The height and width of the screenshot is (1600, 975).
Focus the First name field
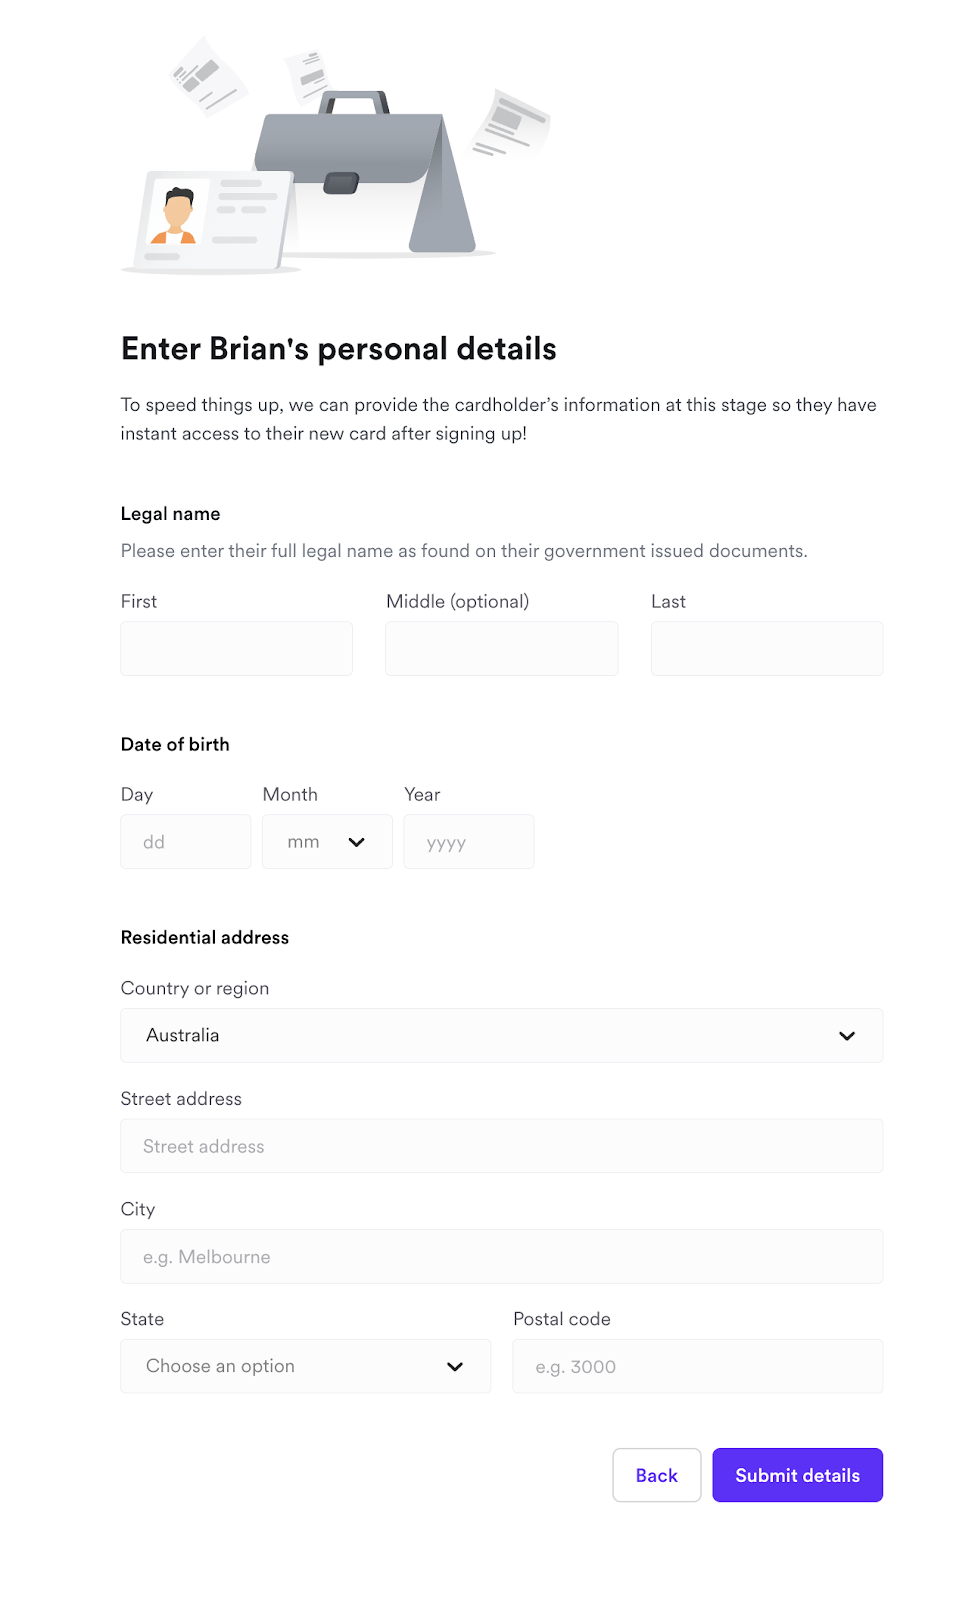[237, 649]
